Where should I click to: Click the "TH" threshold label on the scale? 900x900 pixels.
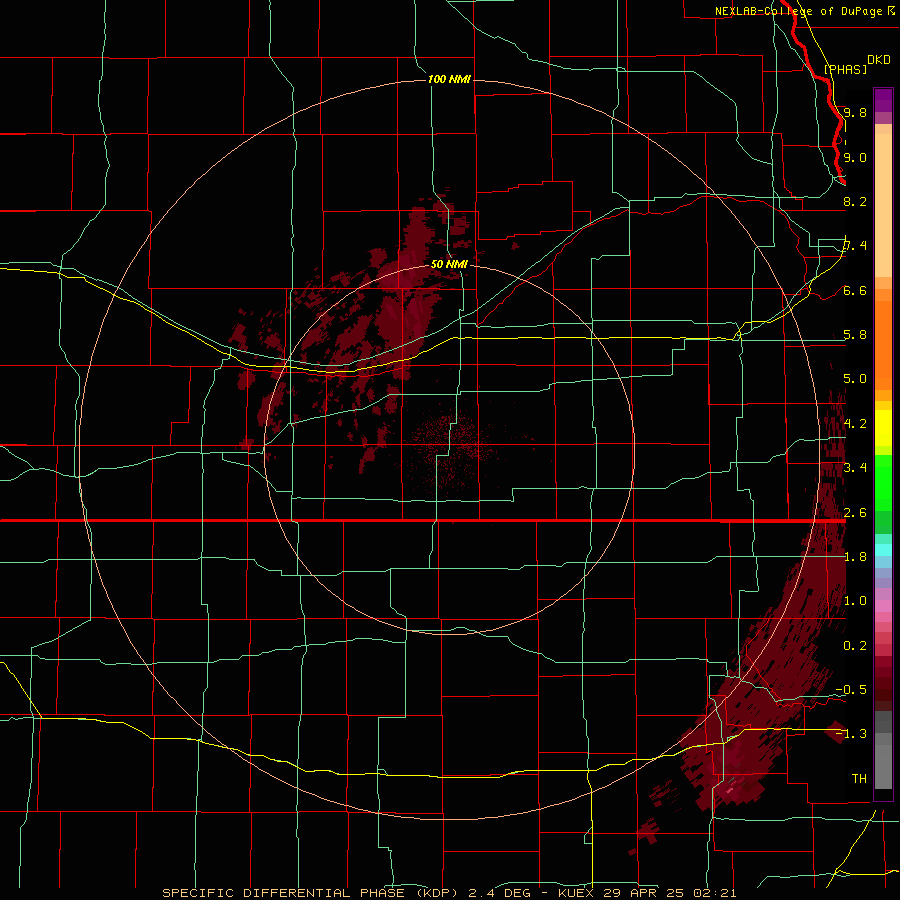859,778
